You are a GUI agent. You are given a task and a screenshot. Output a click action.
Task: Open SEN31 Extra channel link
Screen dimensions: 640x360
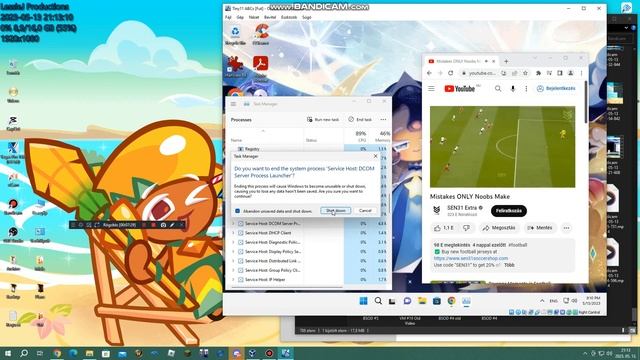pos(462,208)
